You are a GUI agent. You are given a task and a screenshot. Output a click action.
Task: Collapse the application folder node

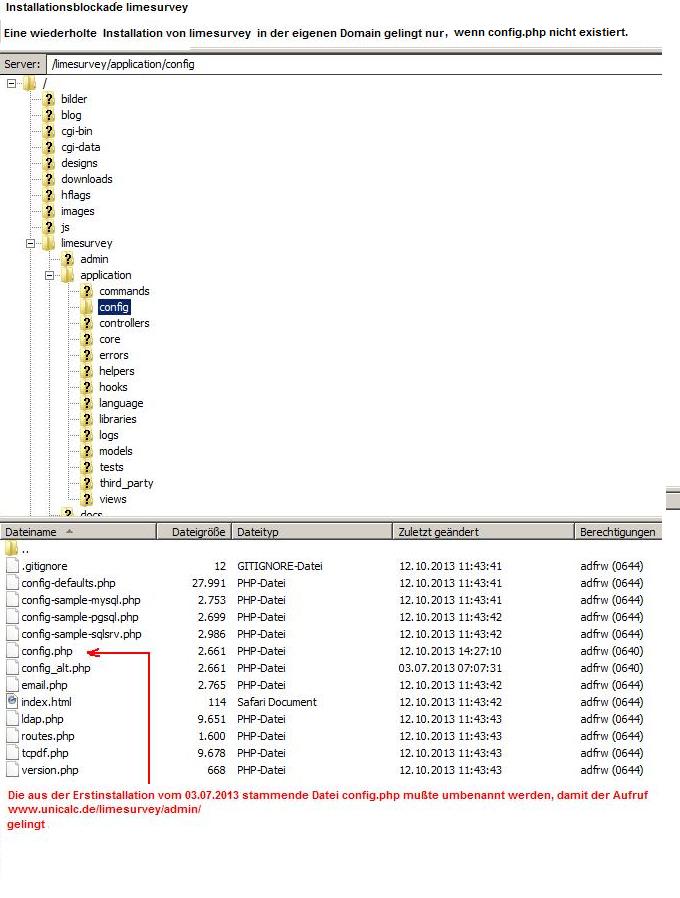[50, 275]
